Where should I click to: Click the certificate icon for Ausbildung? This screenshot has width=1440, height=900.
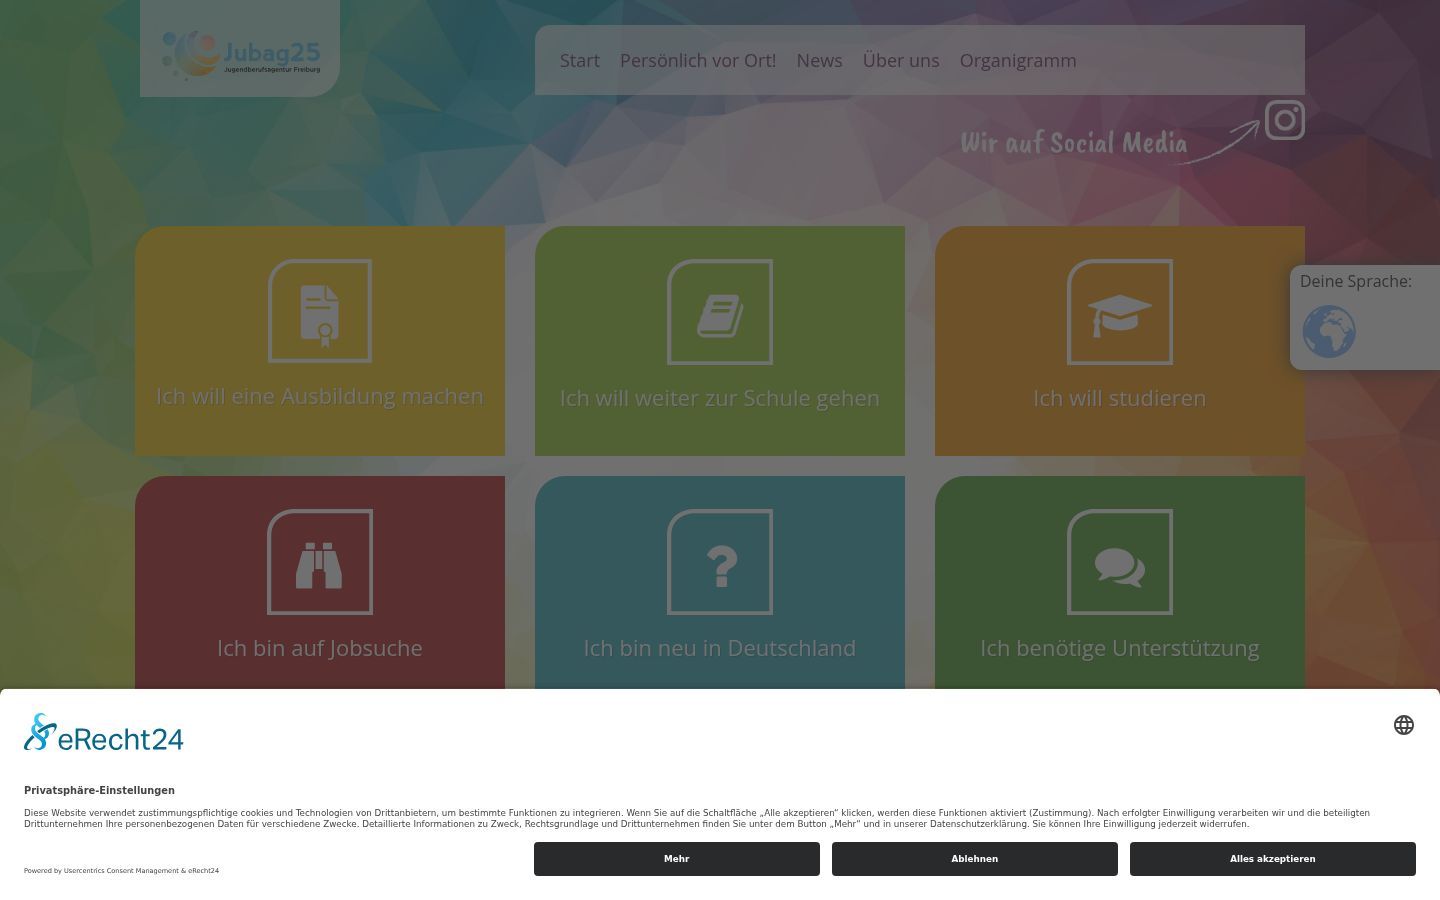320,311
